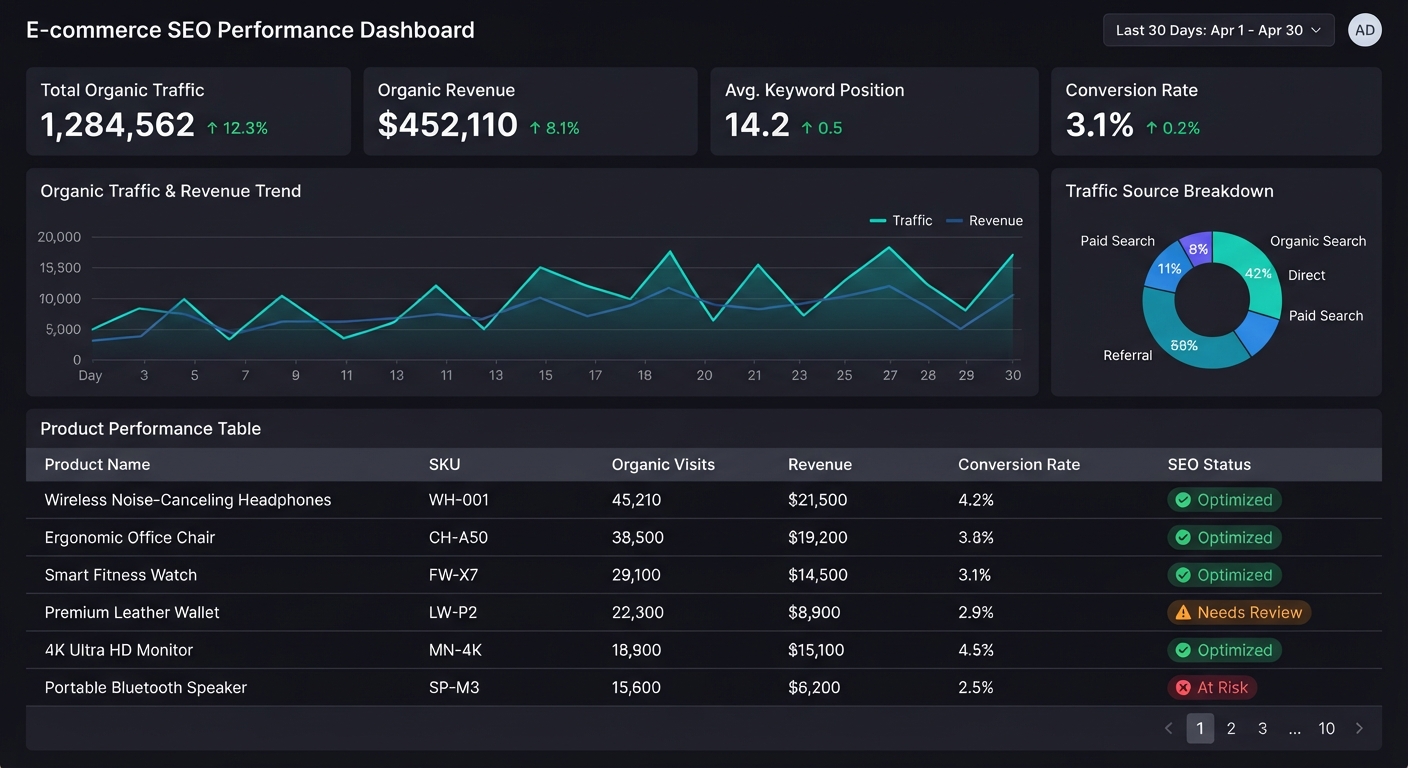This screenshot has height=768, width=1408.
Task: Click Premium Leather Wallet product name
Action: coord(132,612)
